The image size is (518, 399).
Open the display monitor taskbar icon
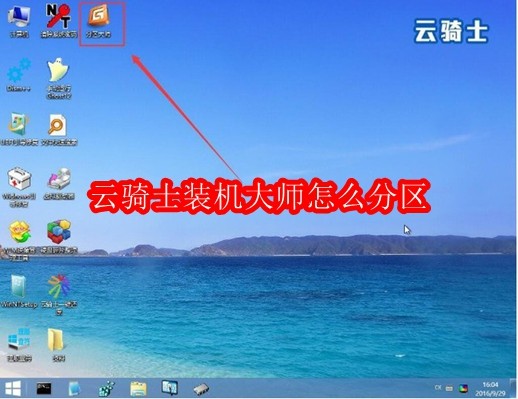[x=170, y=388]
